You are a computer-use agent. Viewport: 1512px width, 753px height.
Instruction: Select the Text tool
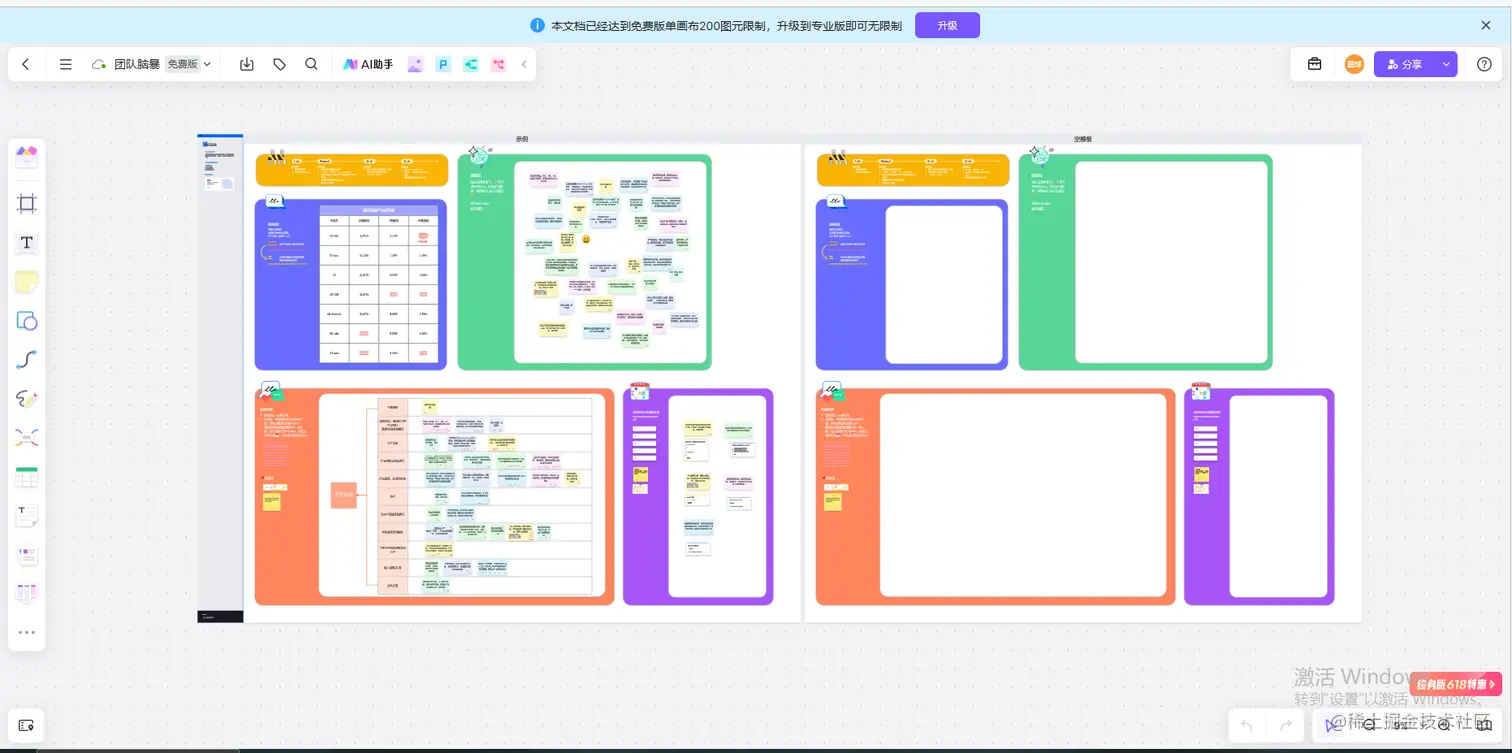pos(27,243)
